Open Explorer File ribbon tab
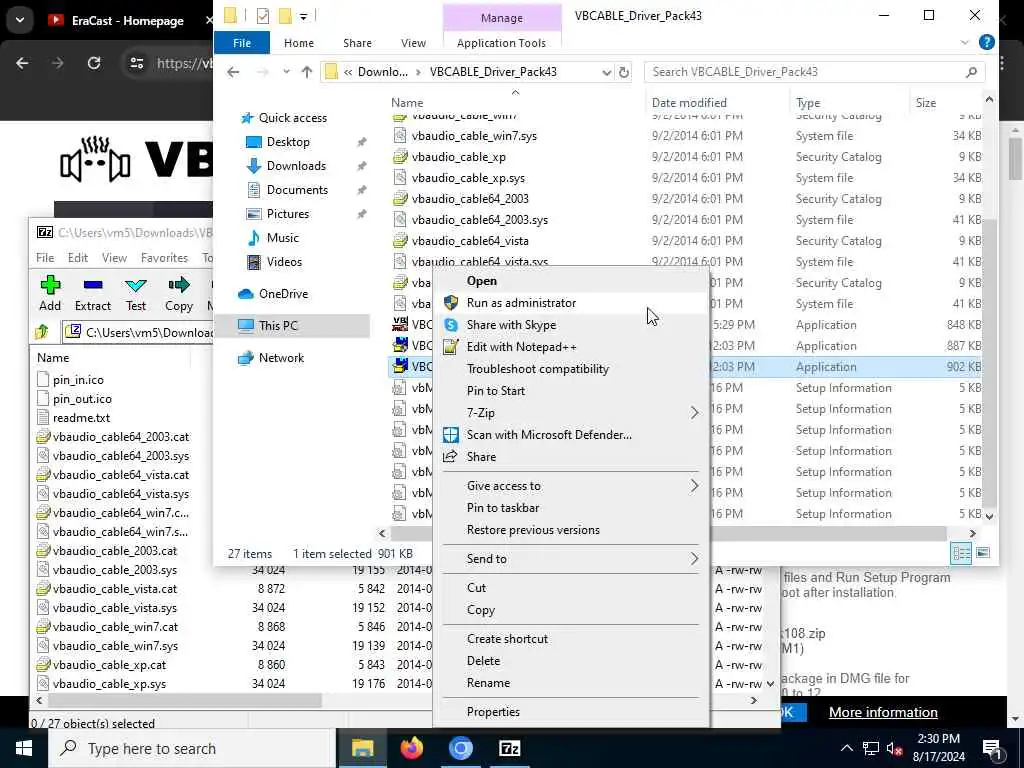 coord(242,42)
